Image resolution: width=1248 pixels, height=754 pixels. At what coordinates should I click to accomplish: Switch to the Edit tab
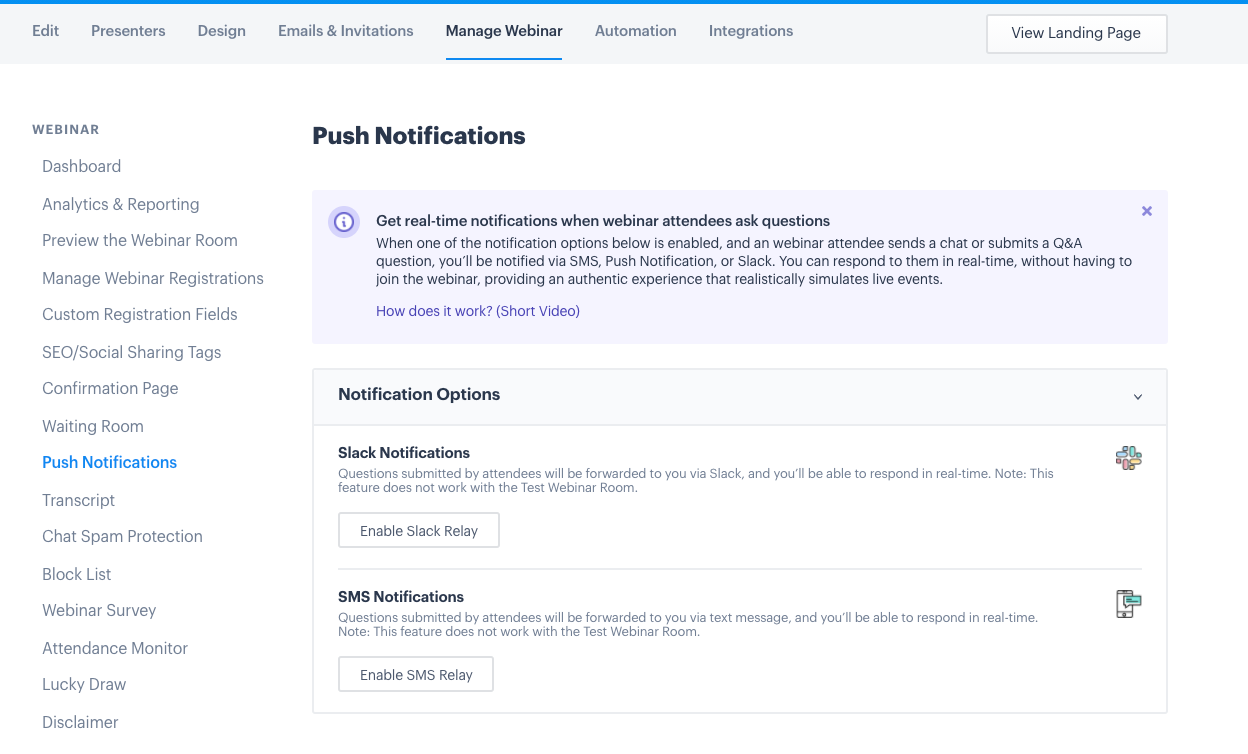tap(45, 31)
